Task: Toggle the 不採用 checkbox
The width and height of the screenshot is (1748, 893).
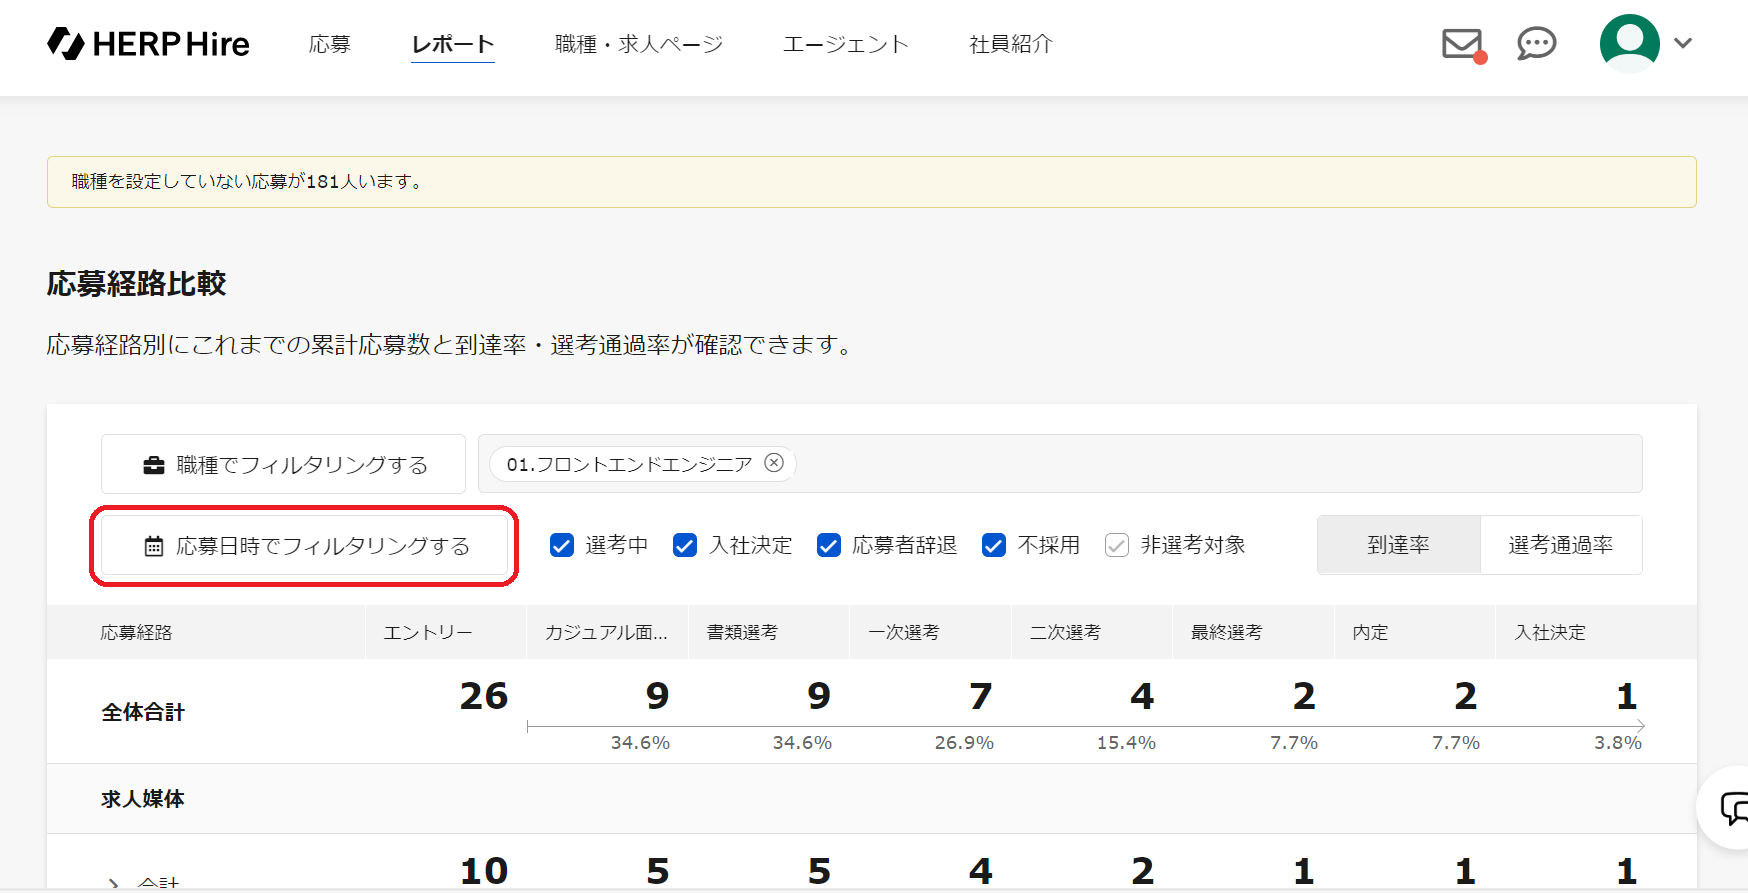Action: click(994, 545)
